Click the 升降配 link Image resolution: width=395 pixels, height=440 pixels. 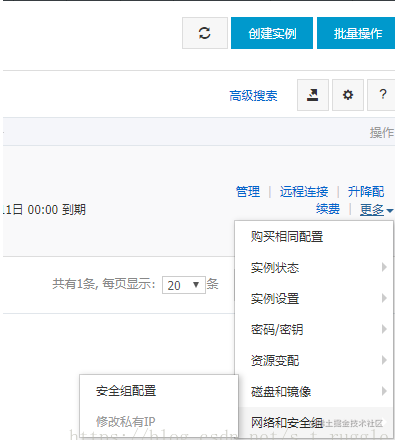tap(366, 192)
